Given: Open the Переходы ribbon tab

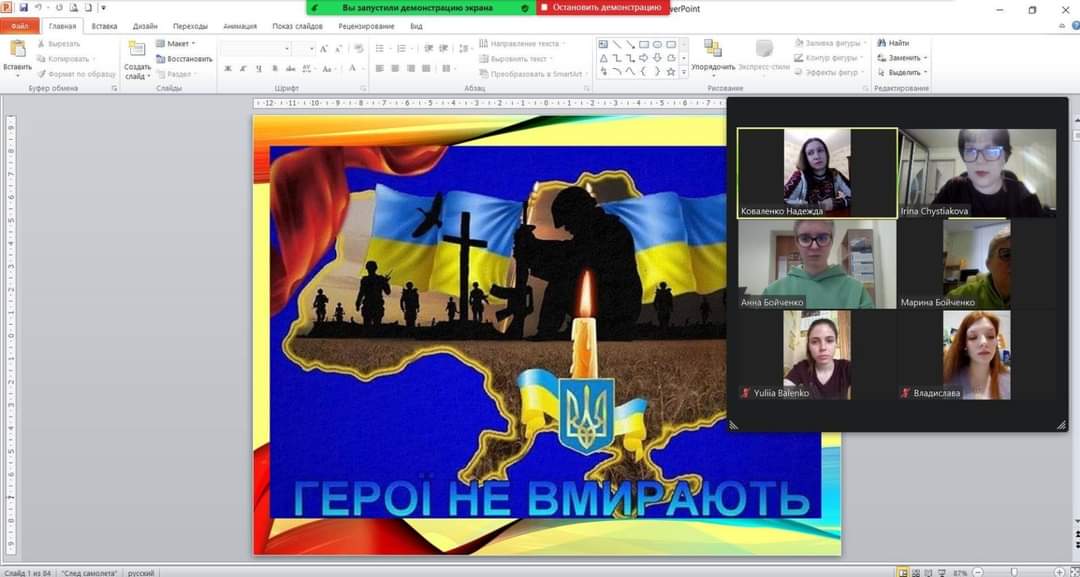Looking at the screenshot, I should pos(190,26).
